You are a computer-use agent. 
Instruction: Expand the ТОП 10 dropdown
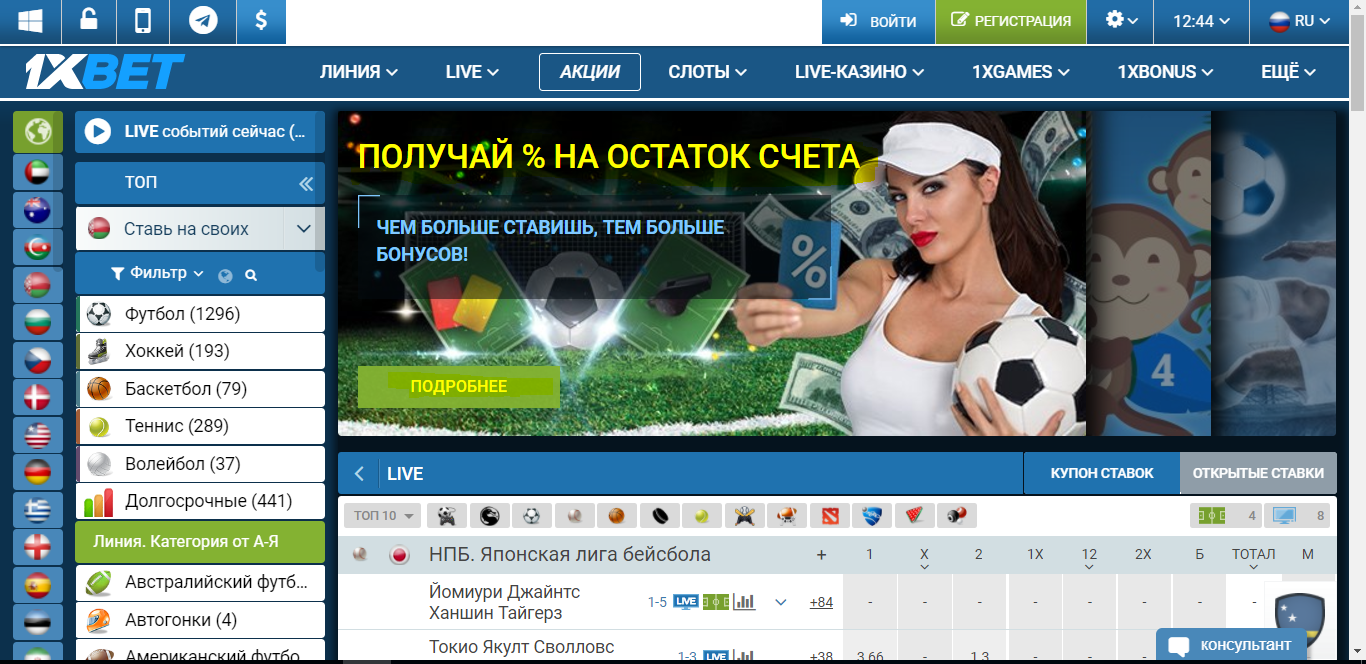(382, 515)
